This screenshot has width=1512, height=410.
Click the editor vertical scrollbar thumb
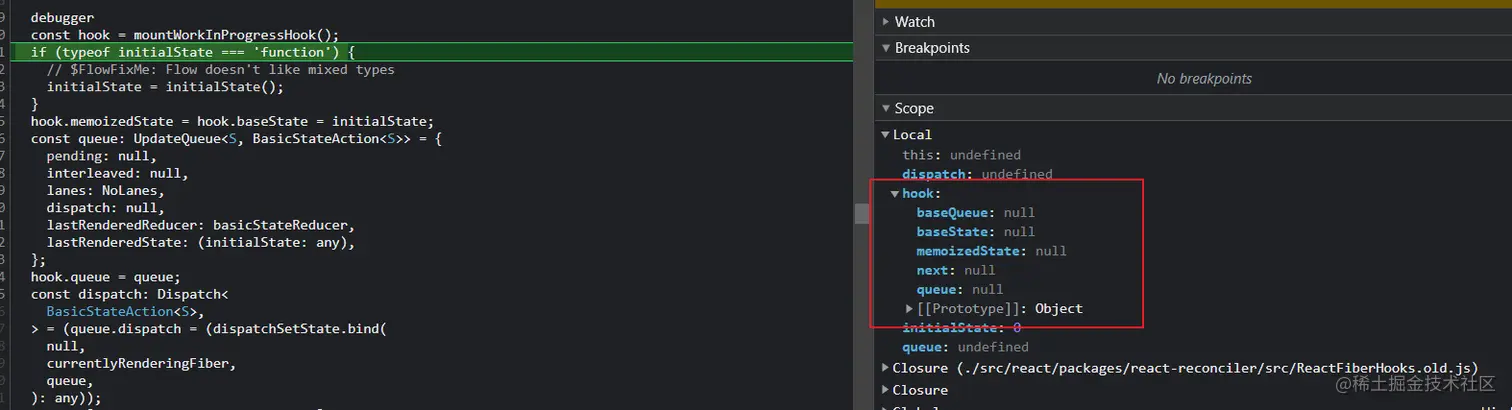[861, 213]
